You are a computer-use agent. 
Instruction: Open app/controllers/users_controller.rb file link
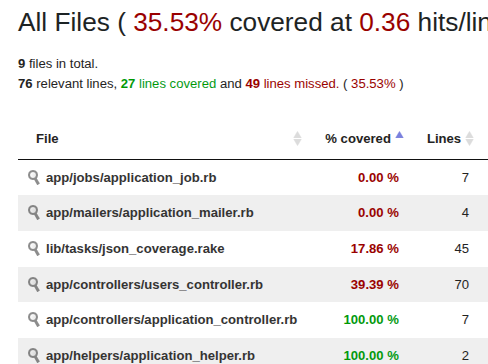click(154, 285)
